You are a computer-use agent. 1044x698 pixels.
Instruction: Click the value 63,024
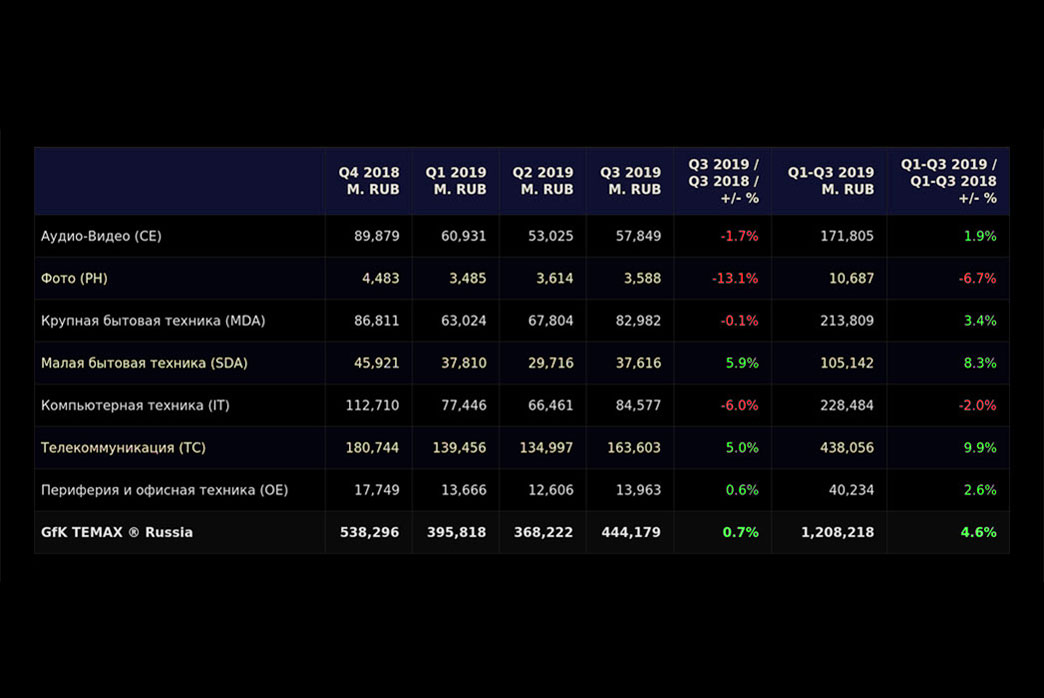[463, 321]
